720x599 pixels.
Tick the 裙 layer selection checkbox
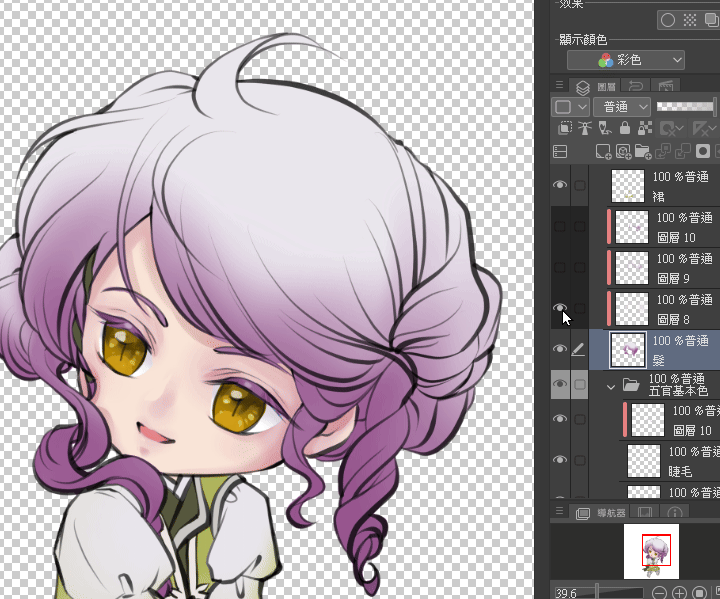click(580, 185)
